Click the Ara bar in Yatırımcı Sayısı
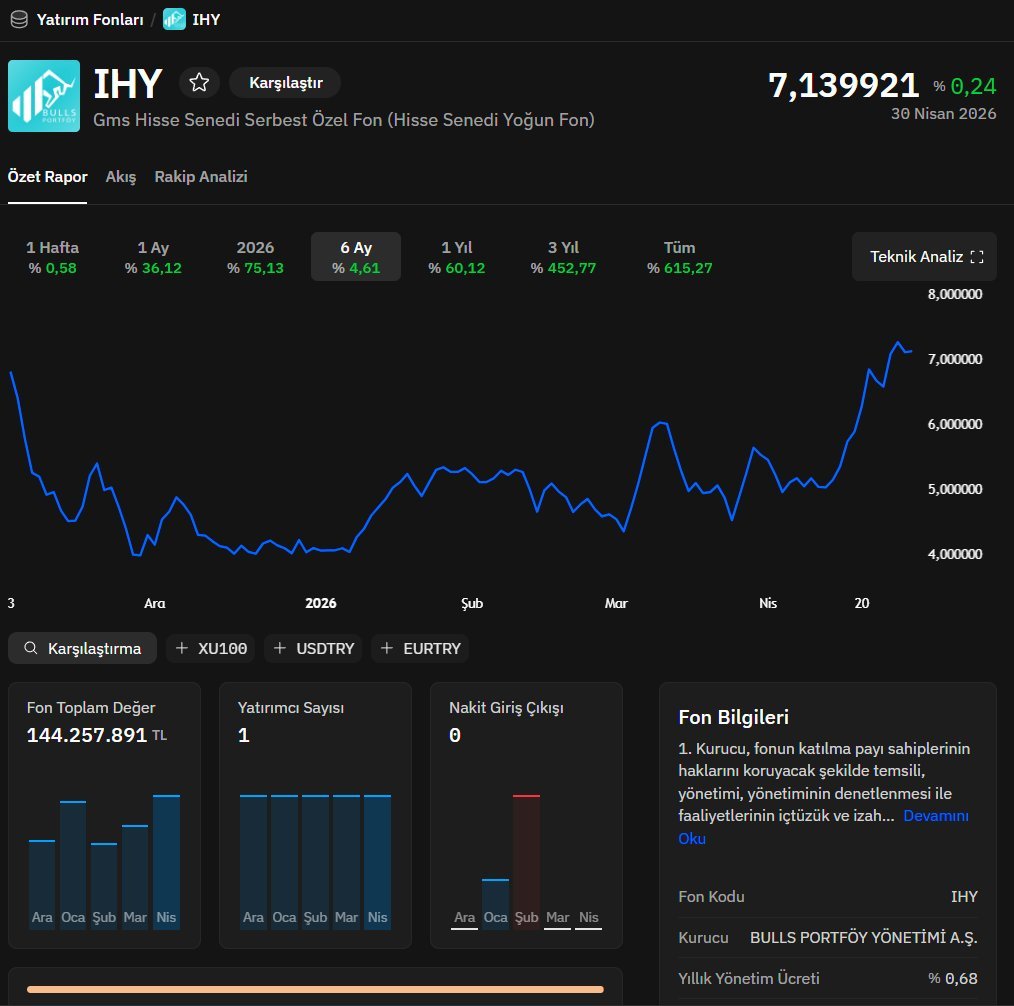The width and height of the screenshot is (1014, 1006). click(253, 862)
